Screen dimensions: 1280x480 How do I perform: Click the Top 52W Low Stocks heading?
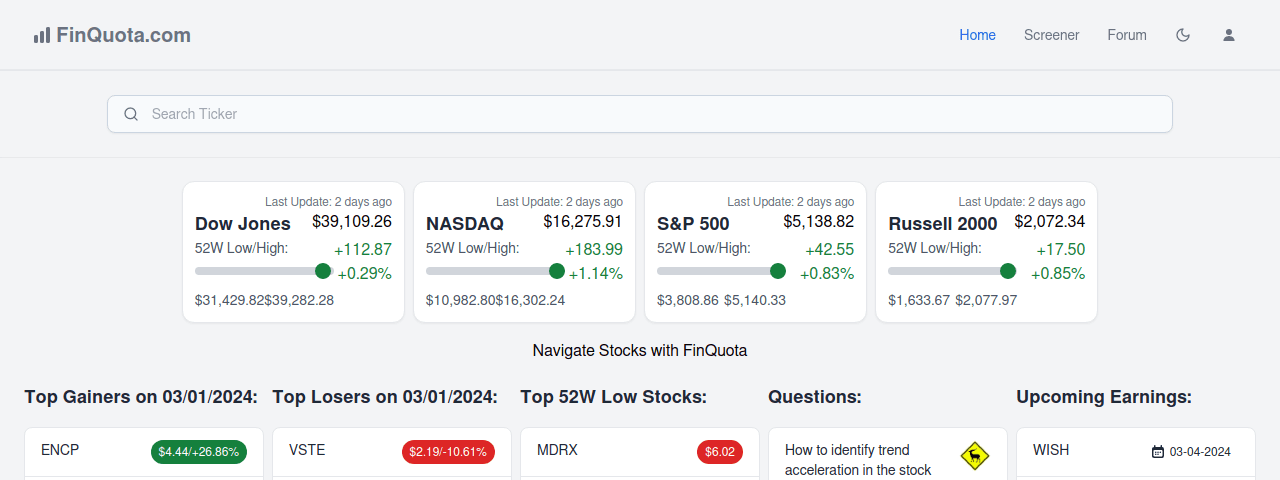click(x=614, y=397)
